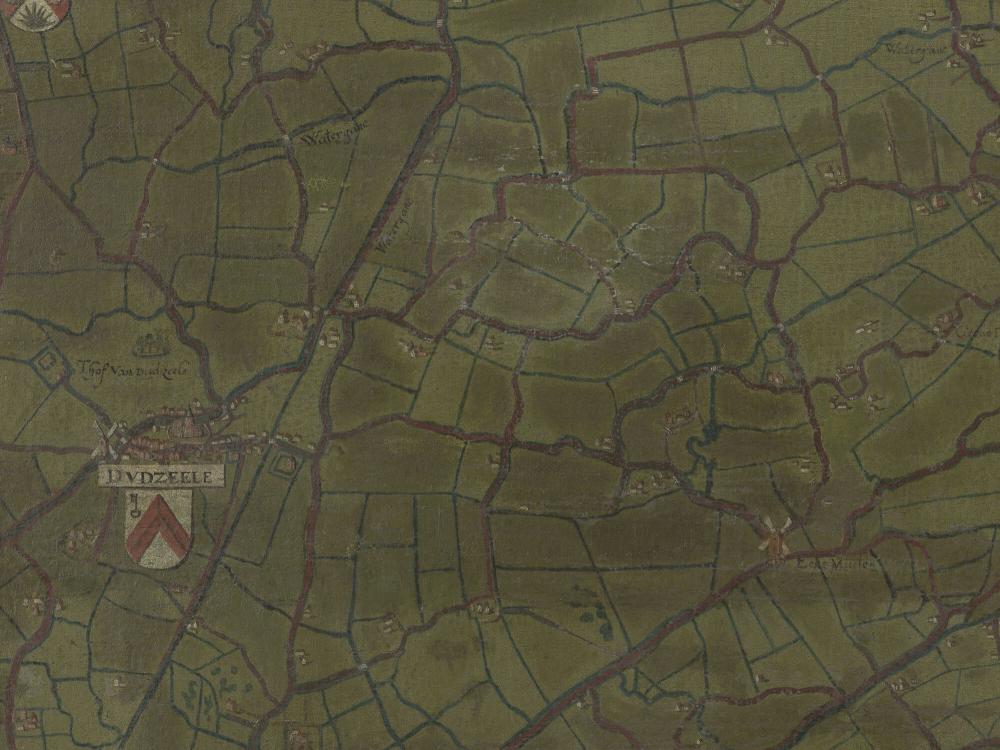Select the windmill beside Dudzeele village
Screen dimensions: 1000x750
(107, 438)
